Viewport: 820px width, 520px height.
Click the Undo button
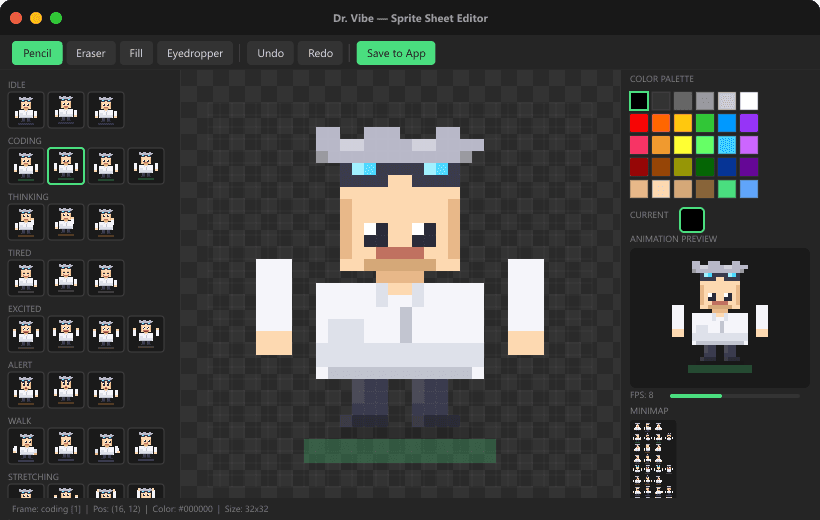tap(270, 53)
